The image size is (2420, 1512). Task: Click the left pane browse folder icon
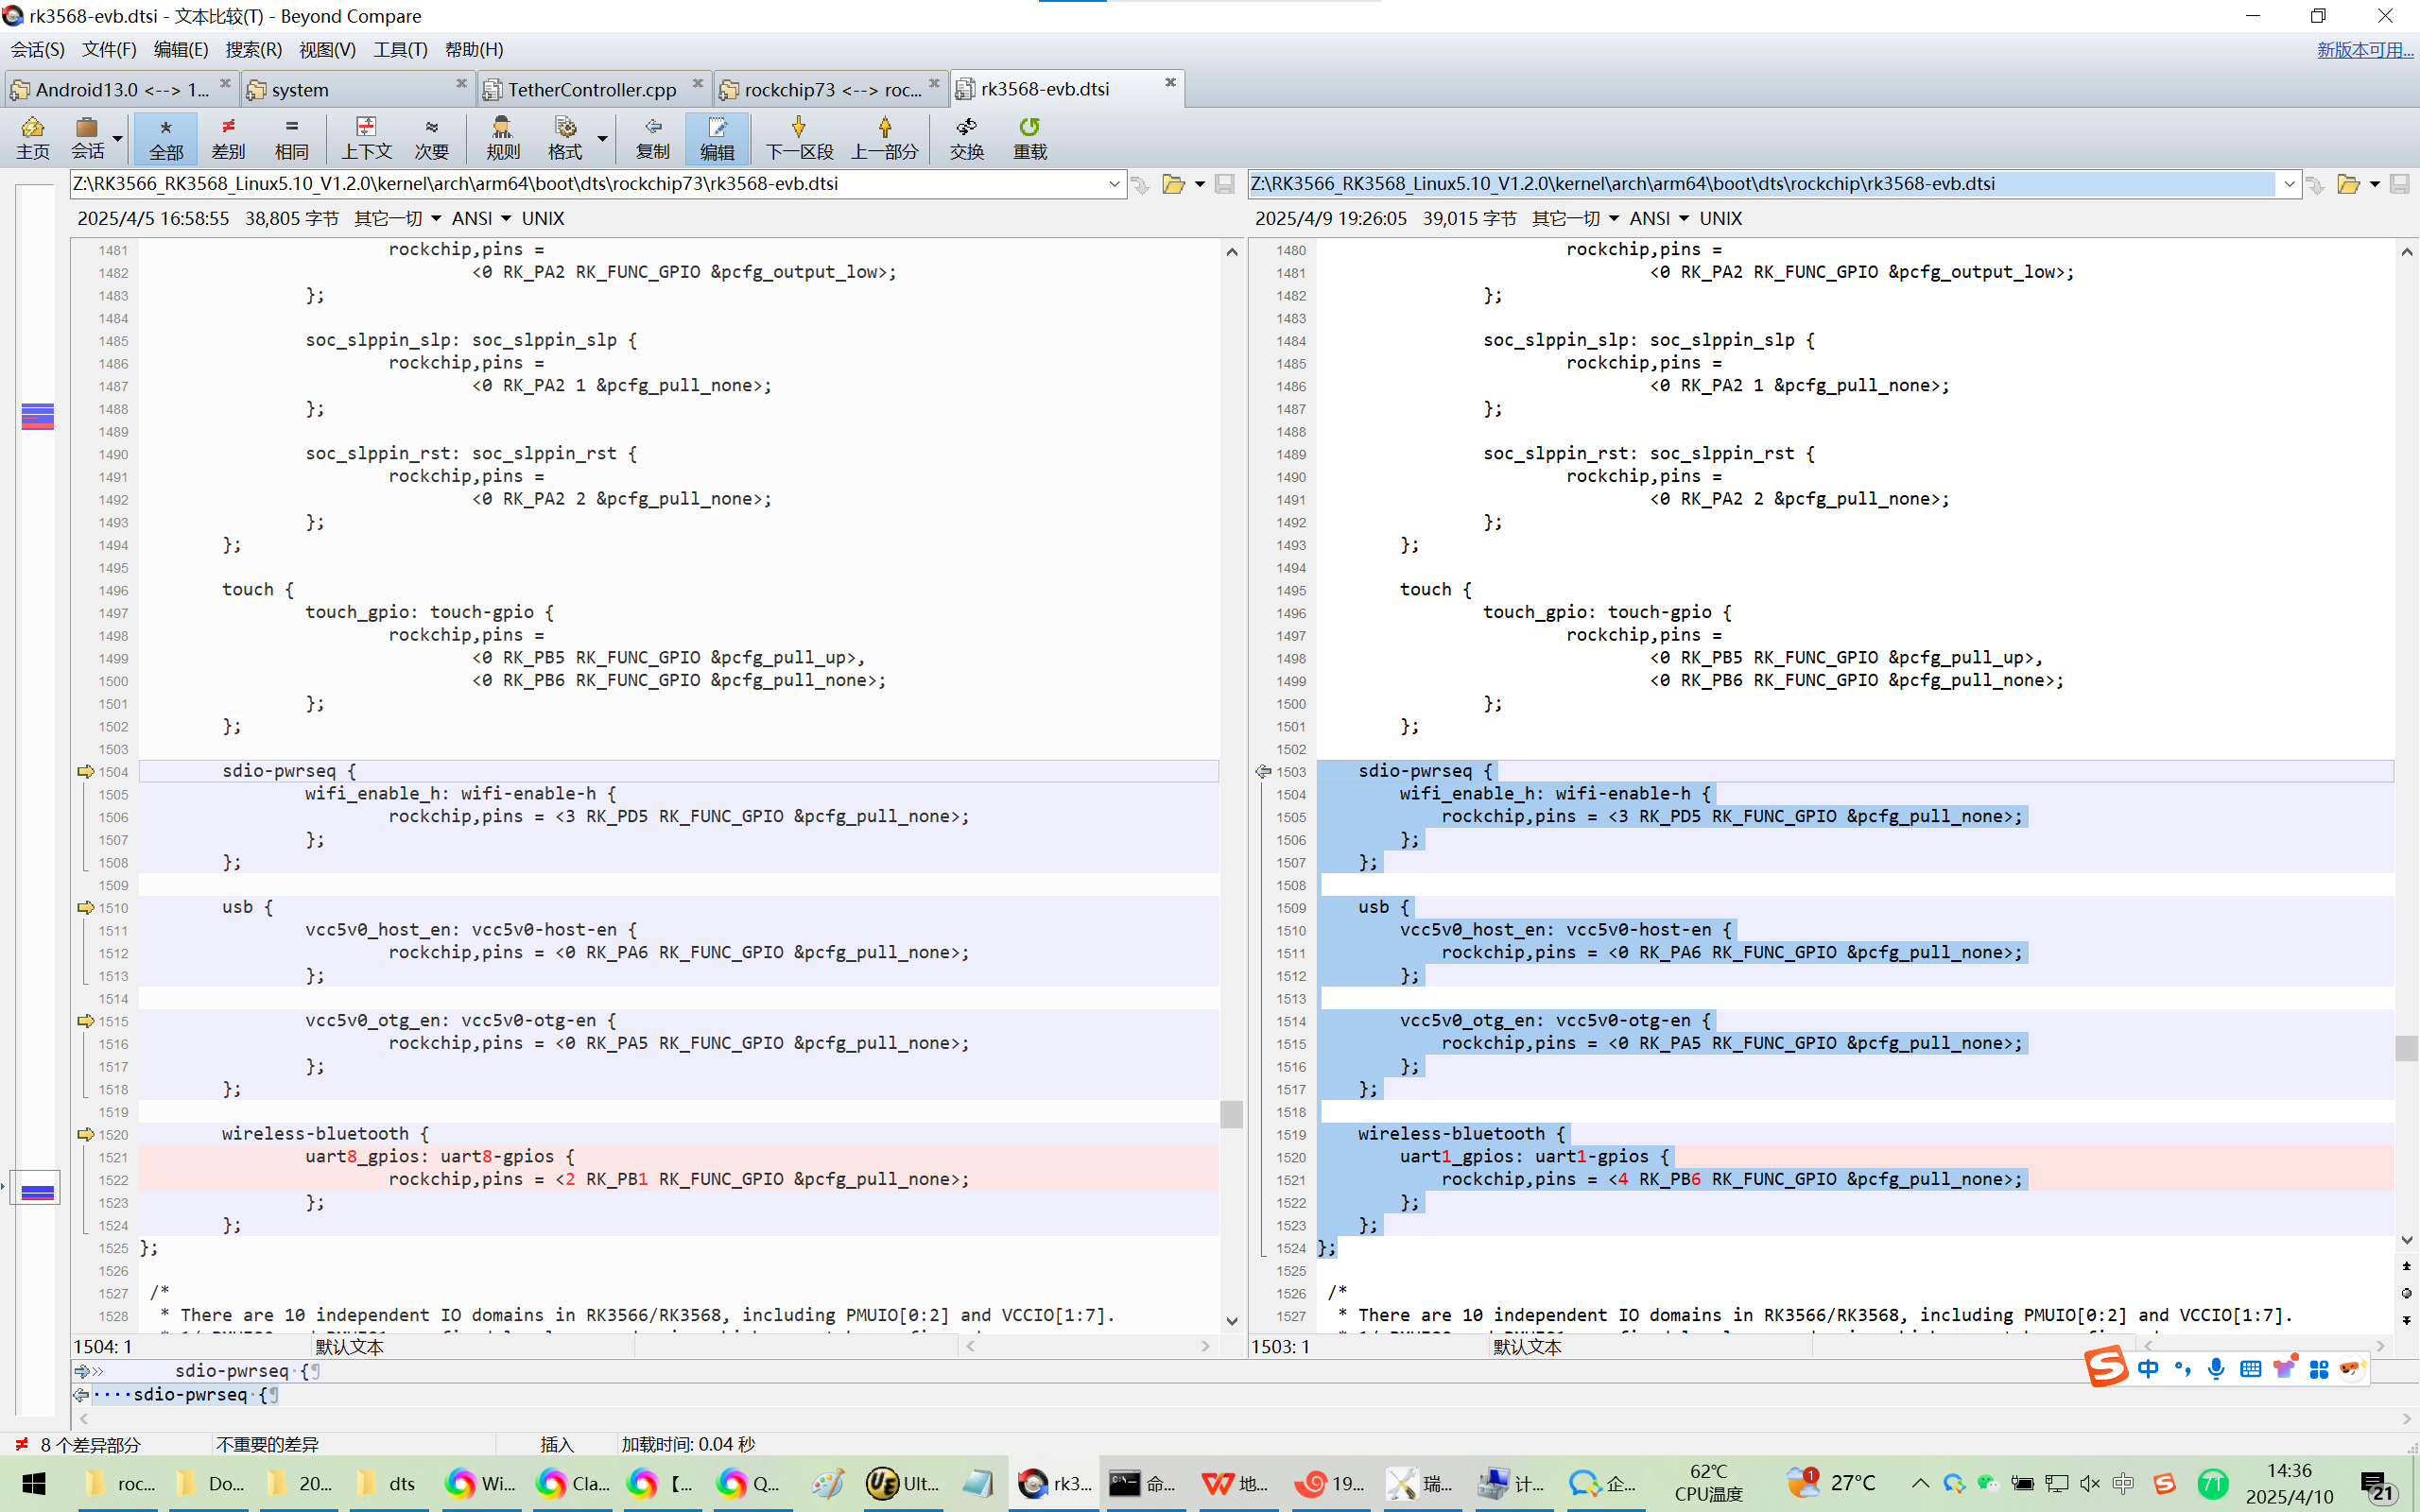[x=1173, y=184]
